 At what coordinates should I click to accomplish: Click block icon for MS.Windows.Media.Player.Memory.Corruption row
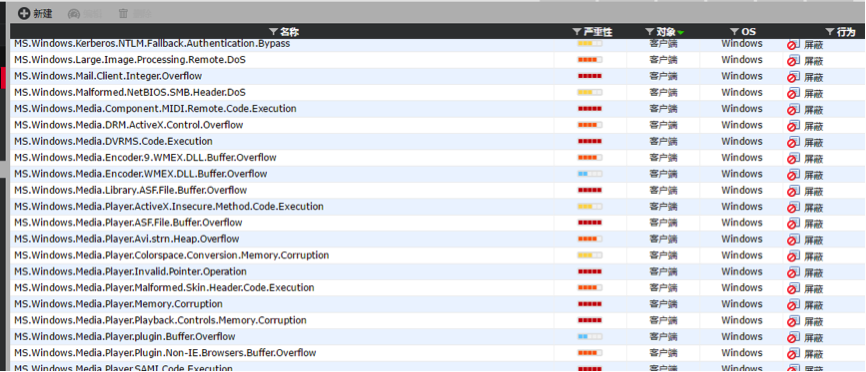(x=793, y=305)
